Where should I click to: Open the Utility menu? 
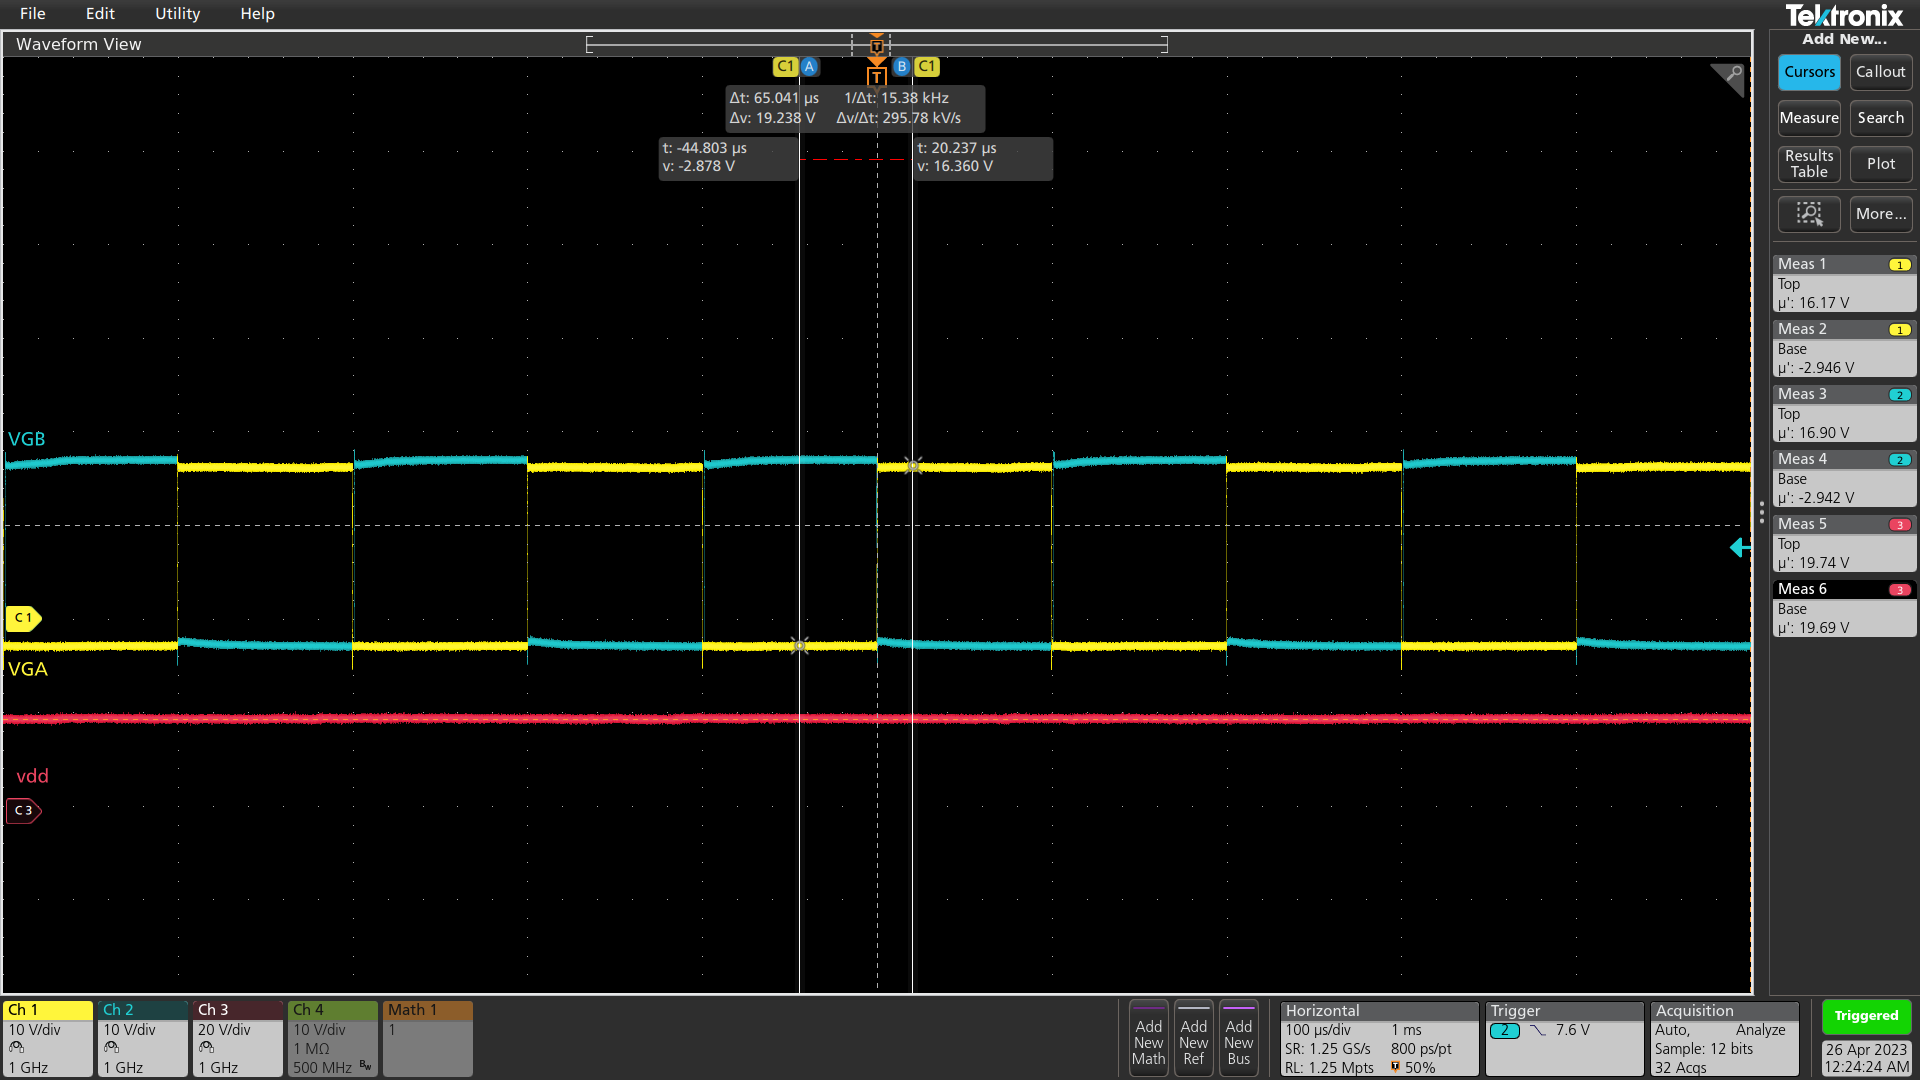[177, 13]
